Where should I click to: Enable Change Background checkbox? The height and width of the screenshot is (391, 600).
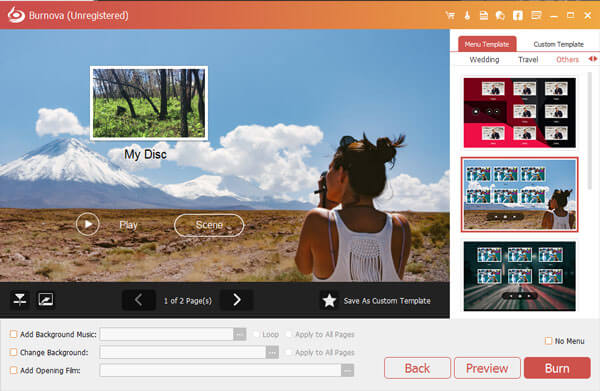(x=13, y=352)
